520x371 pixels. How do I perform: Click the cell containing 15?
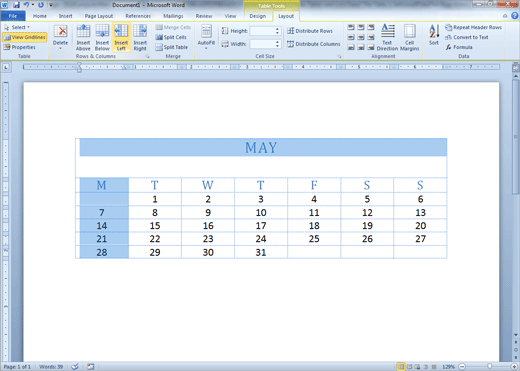click(x=155, y=226)
